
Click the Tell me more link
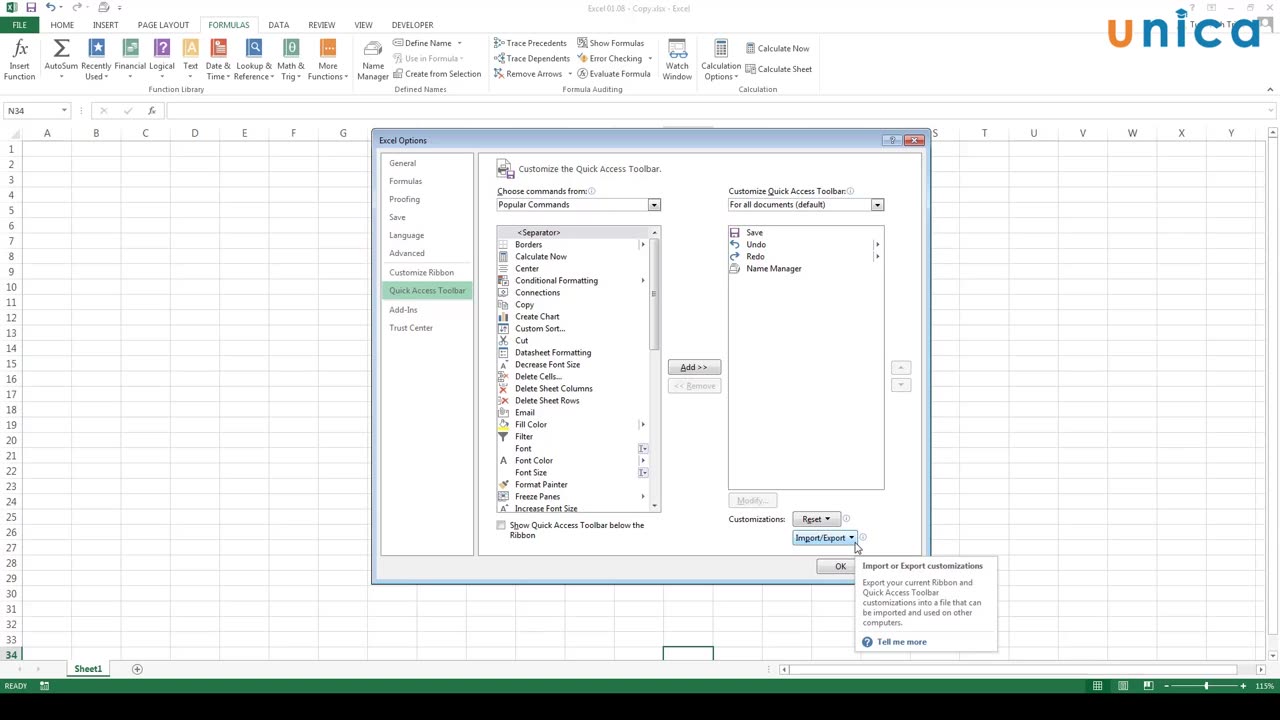tap(902, 642)
